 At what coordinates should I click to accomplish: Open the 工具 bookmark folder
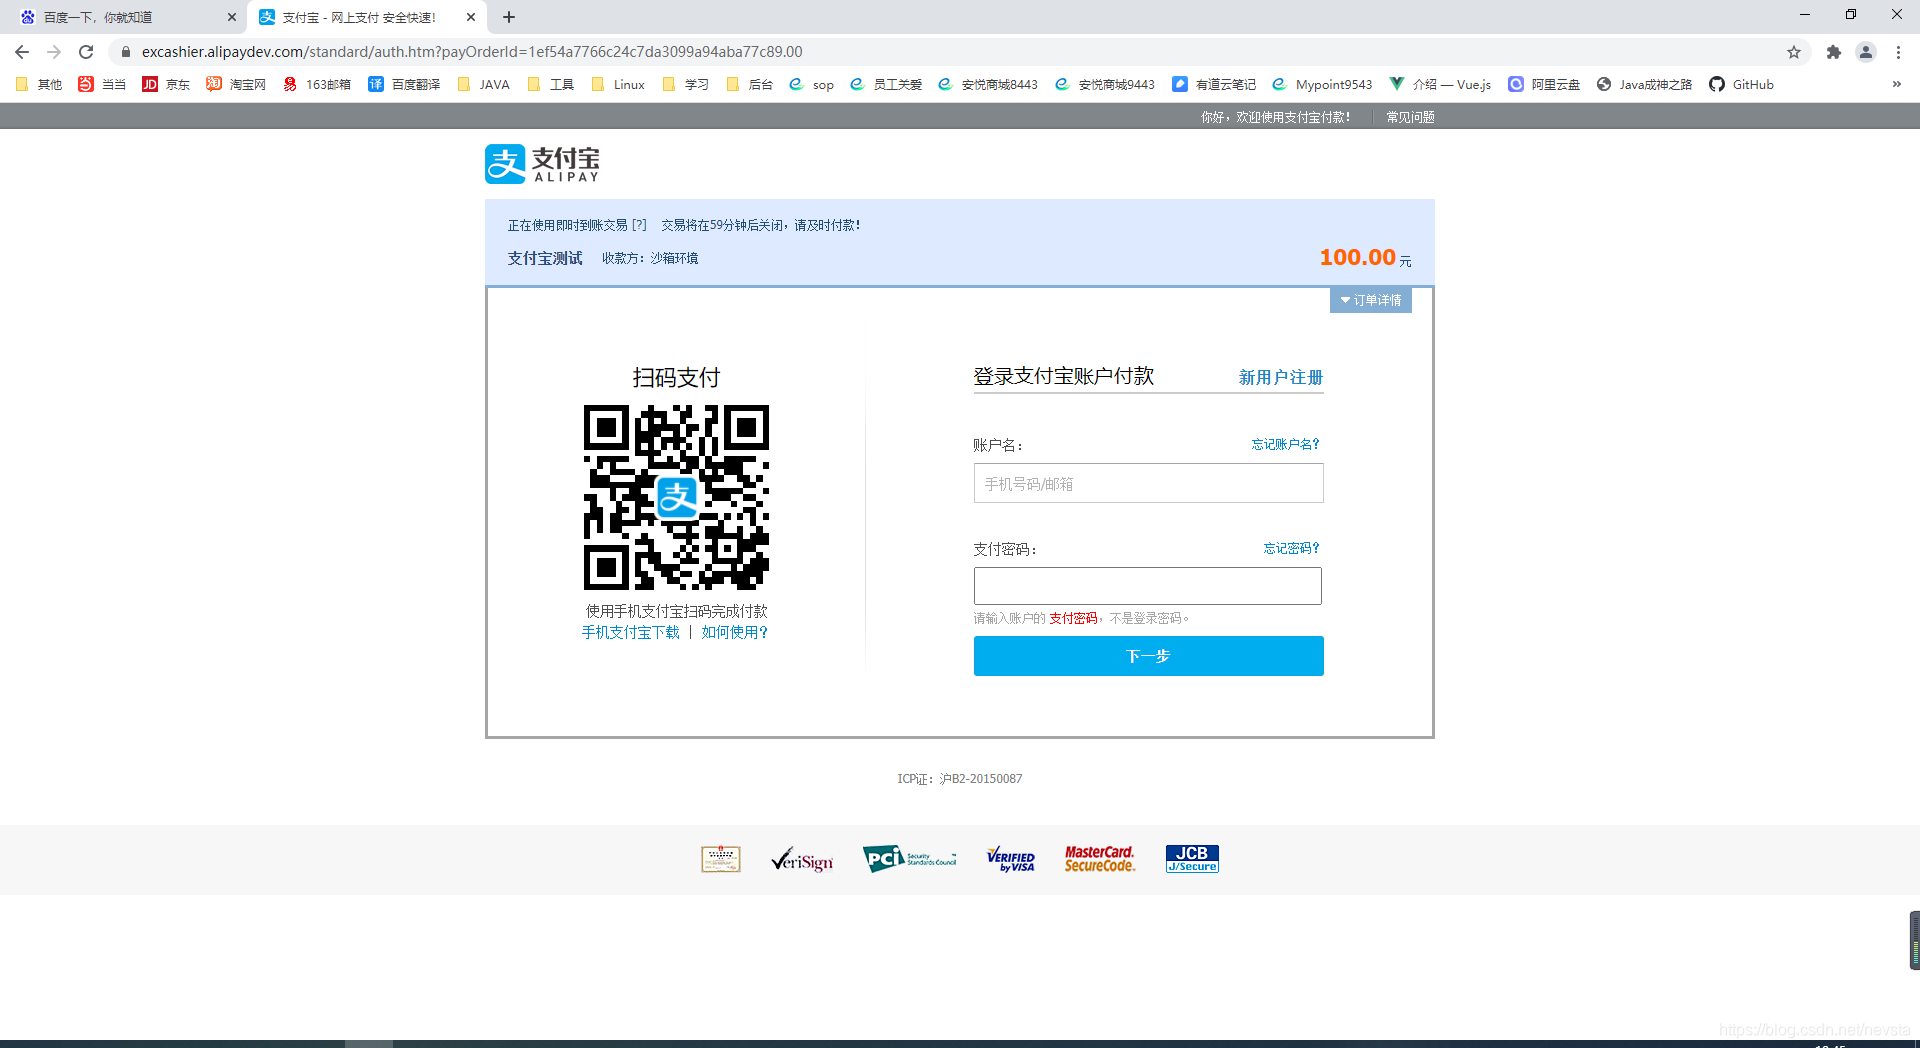[x=551, y=85]
